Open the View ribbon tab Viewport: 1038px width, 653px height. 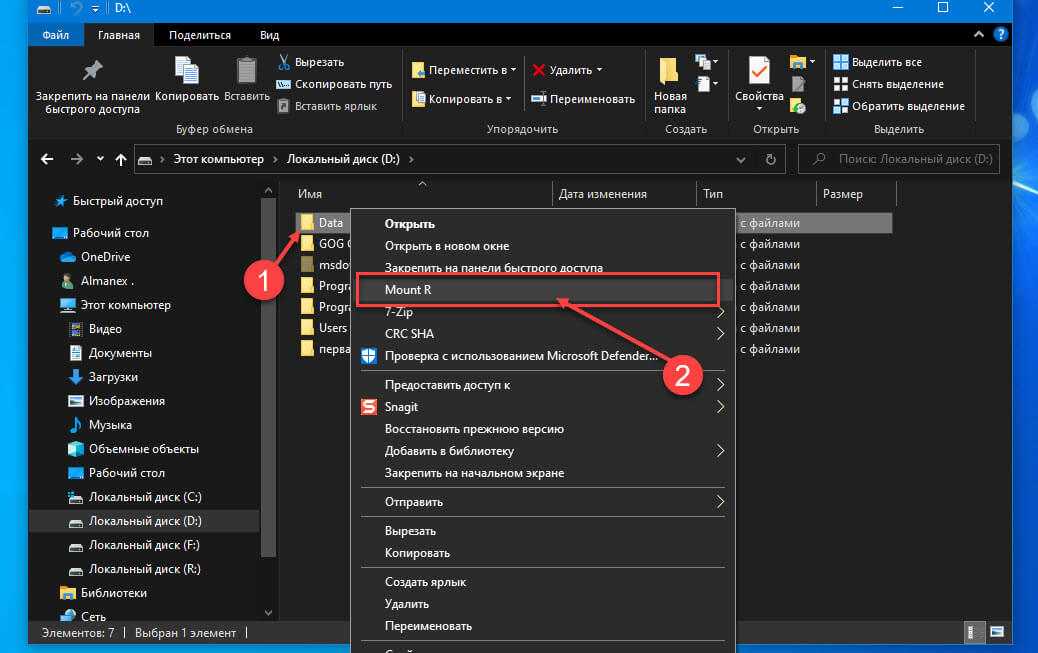click(x=269, y=35)
